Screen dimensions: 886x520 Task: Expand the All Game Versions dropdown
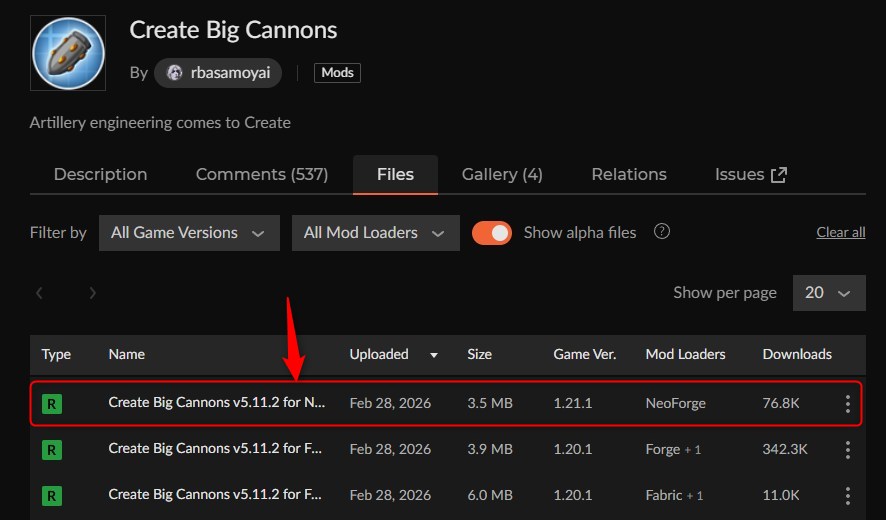(x=189, y=233)
